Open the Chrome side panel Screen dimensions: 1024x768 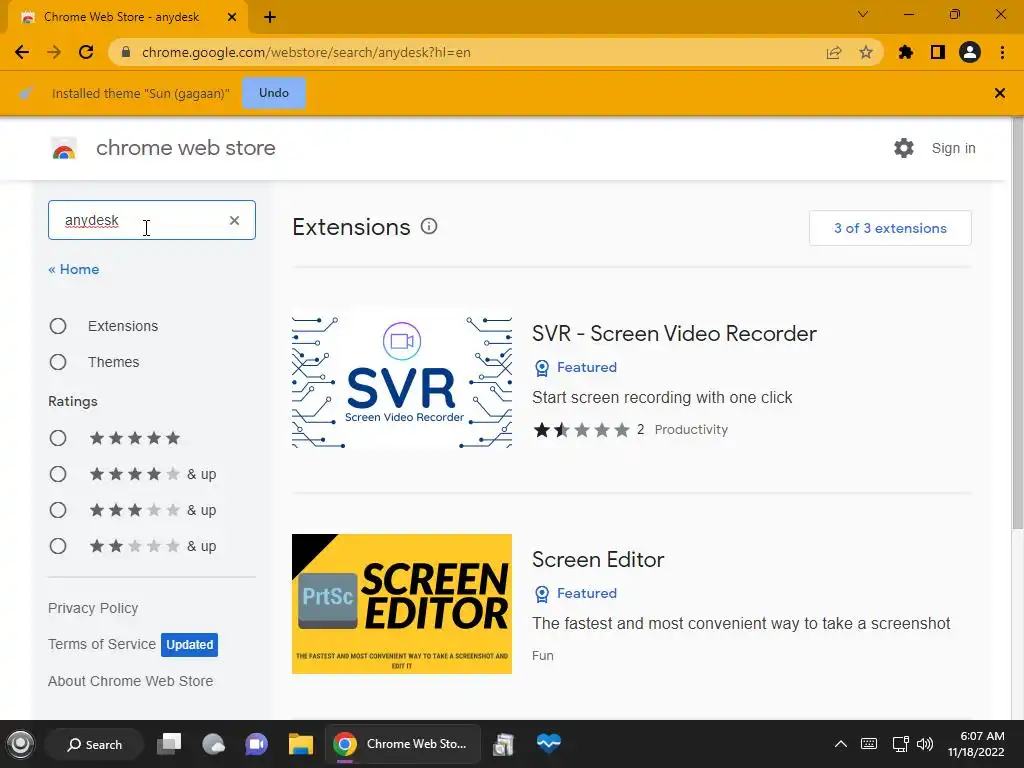[938, 52]
